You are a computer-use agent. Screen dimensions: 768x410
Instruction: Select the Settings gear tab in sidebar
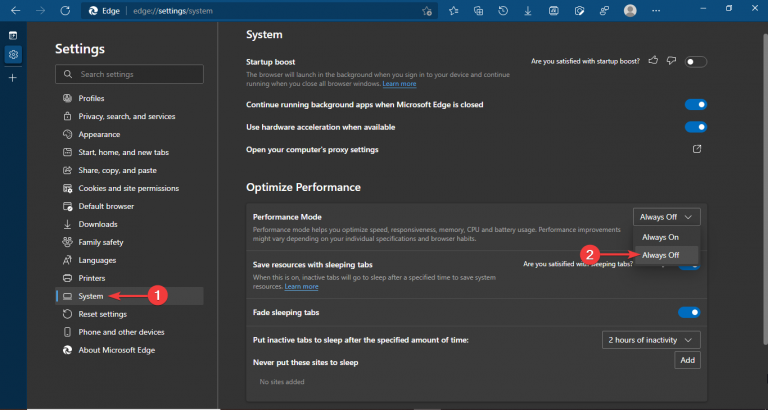coord(13,54)
